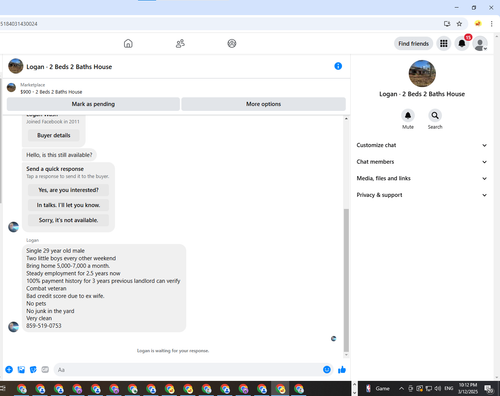Click side panel name 'Logan - 2 Beds 2 Baths House'

[x=422, y=94]
